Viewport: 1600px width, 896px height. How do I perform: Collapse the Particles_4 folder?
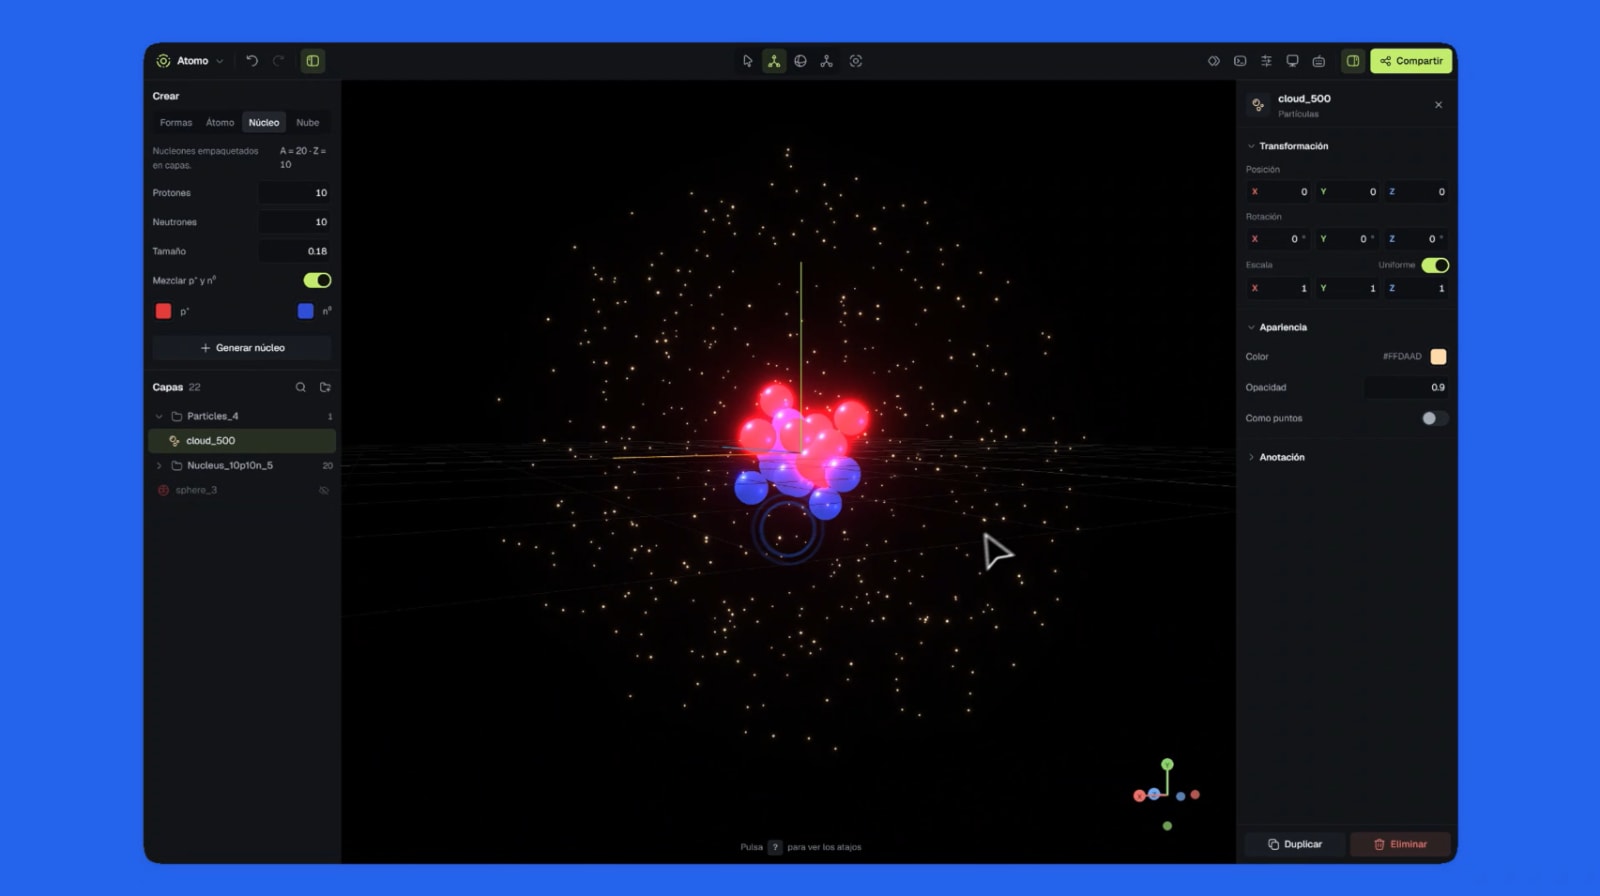pos(159,416)
